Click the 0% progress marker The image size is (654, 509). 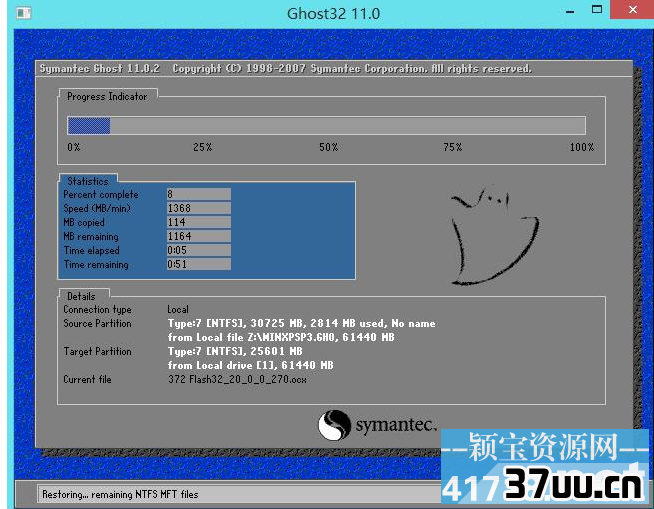(74, 147)
